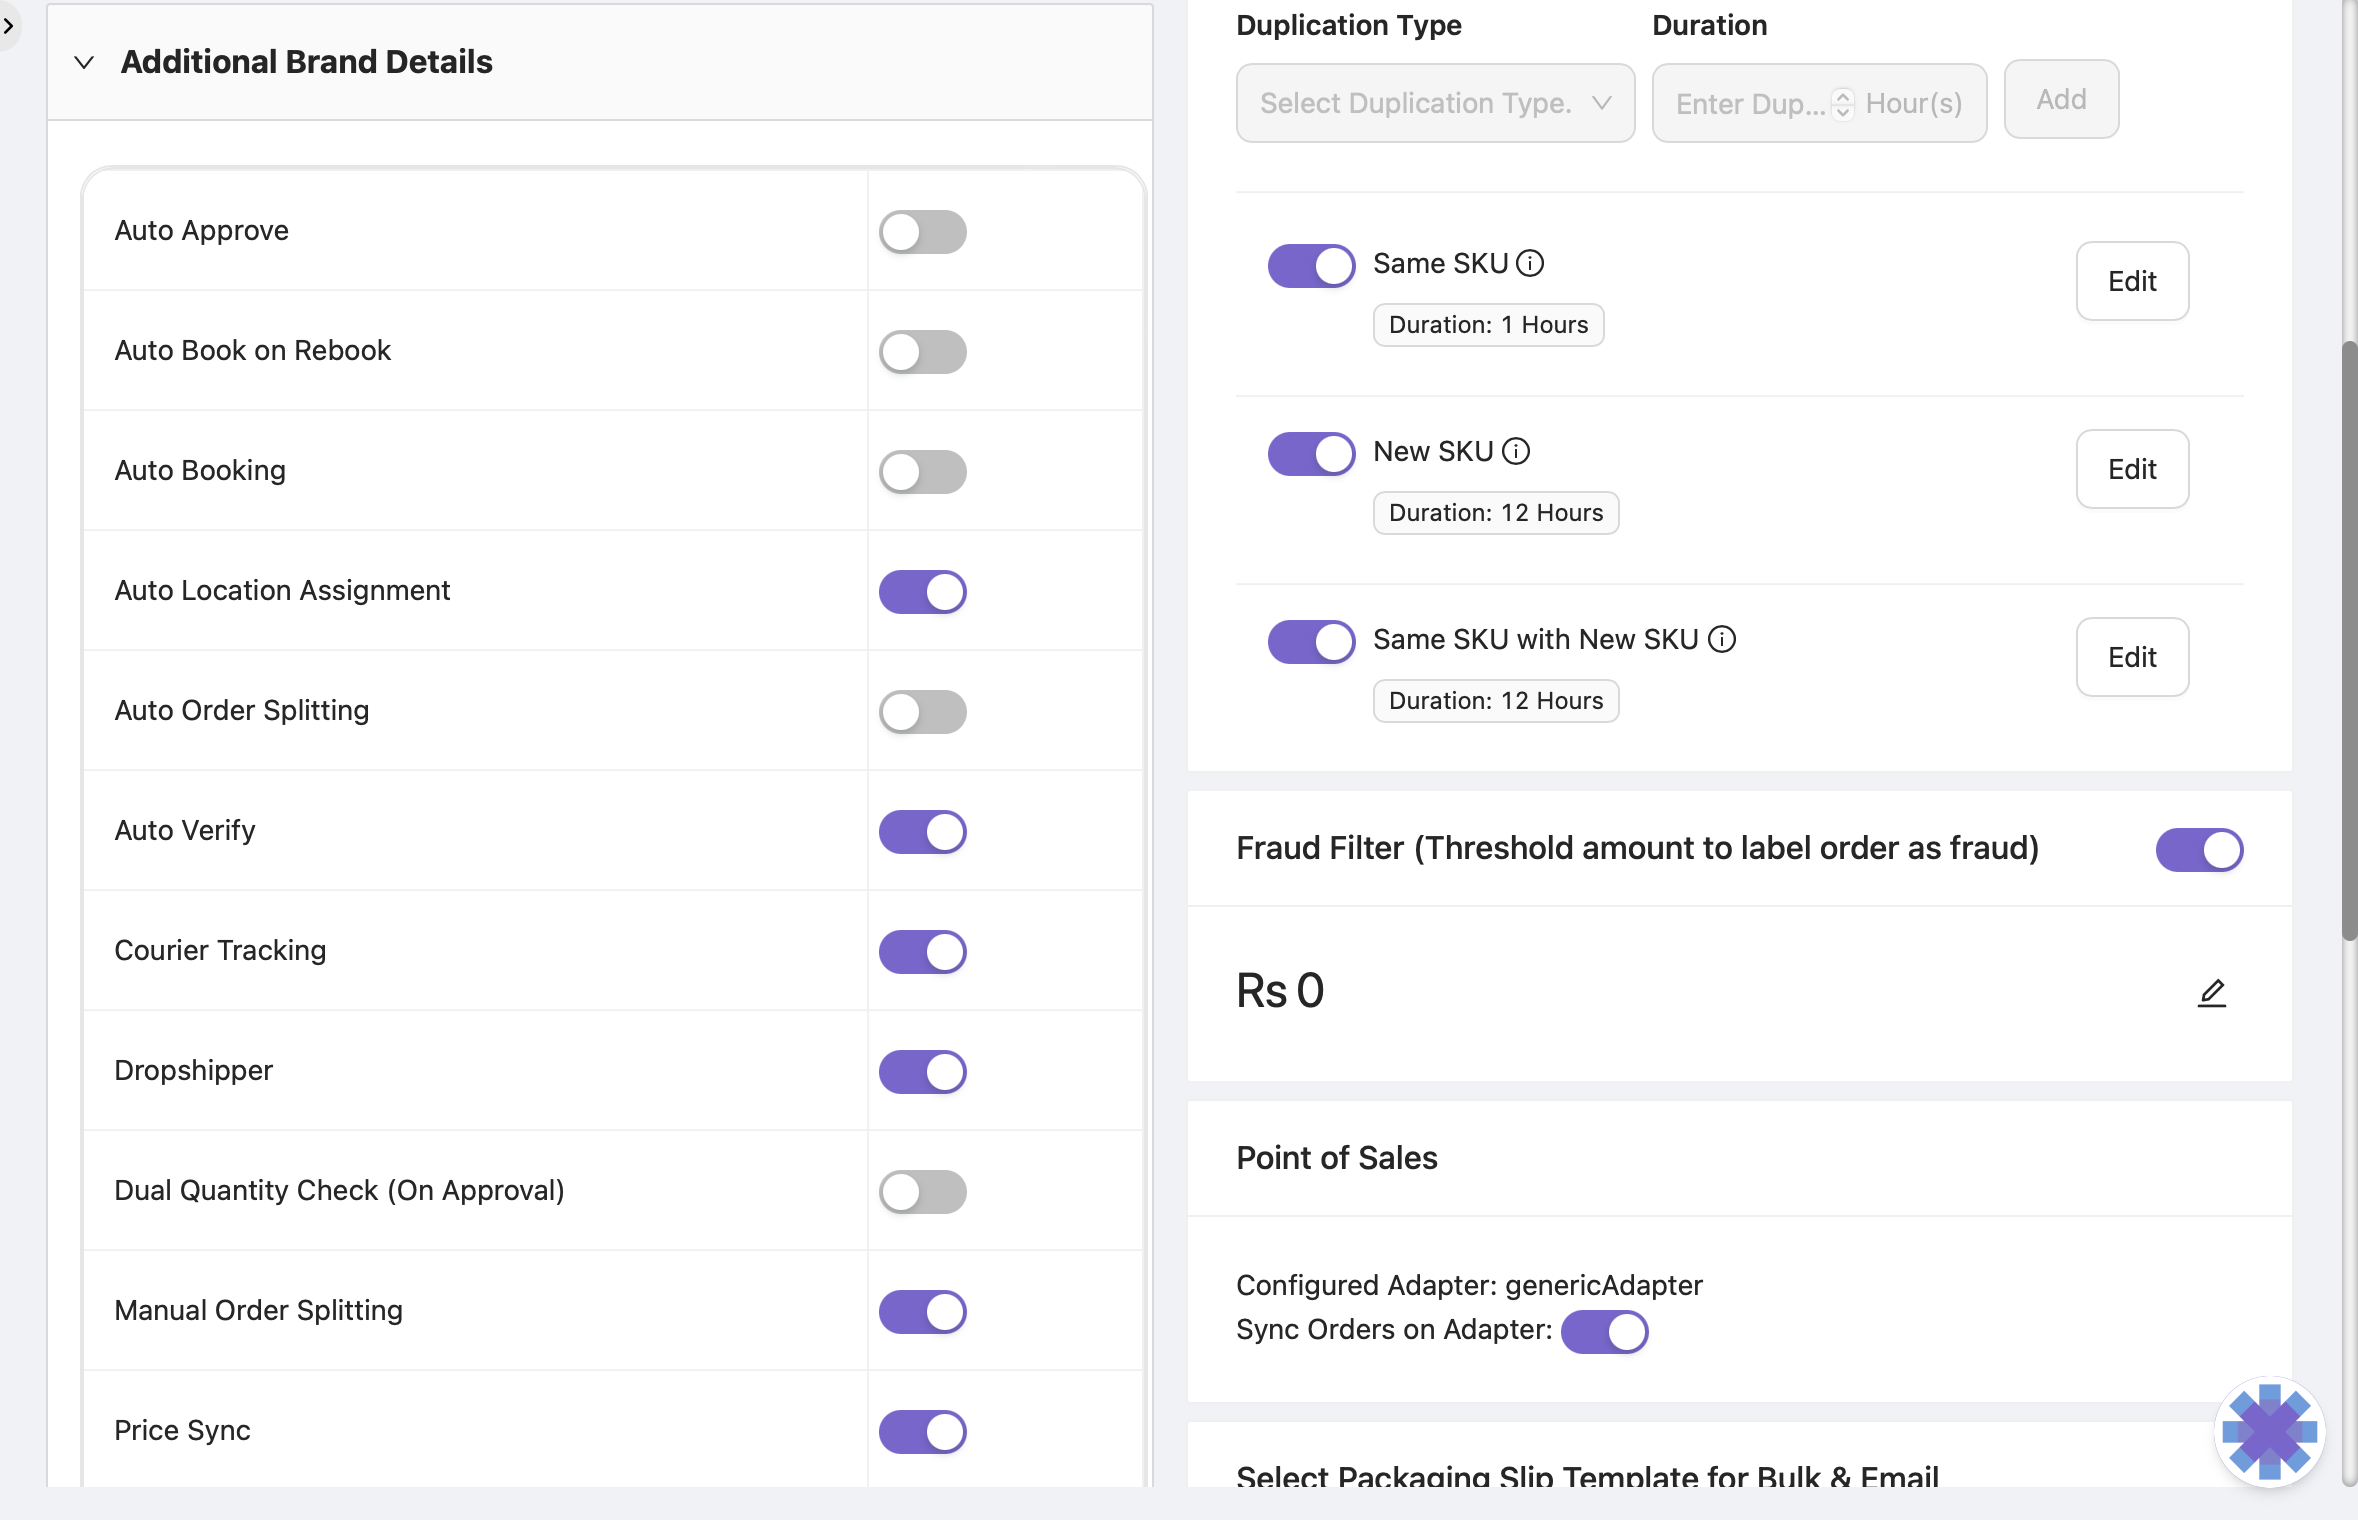Image resolution: width=2358 pixels, height=1520 pixels.
Task: Expand the left sidebar arrow
Action: 8,25
